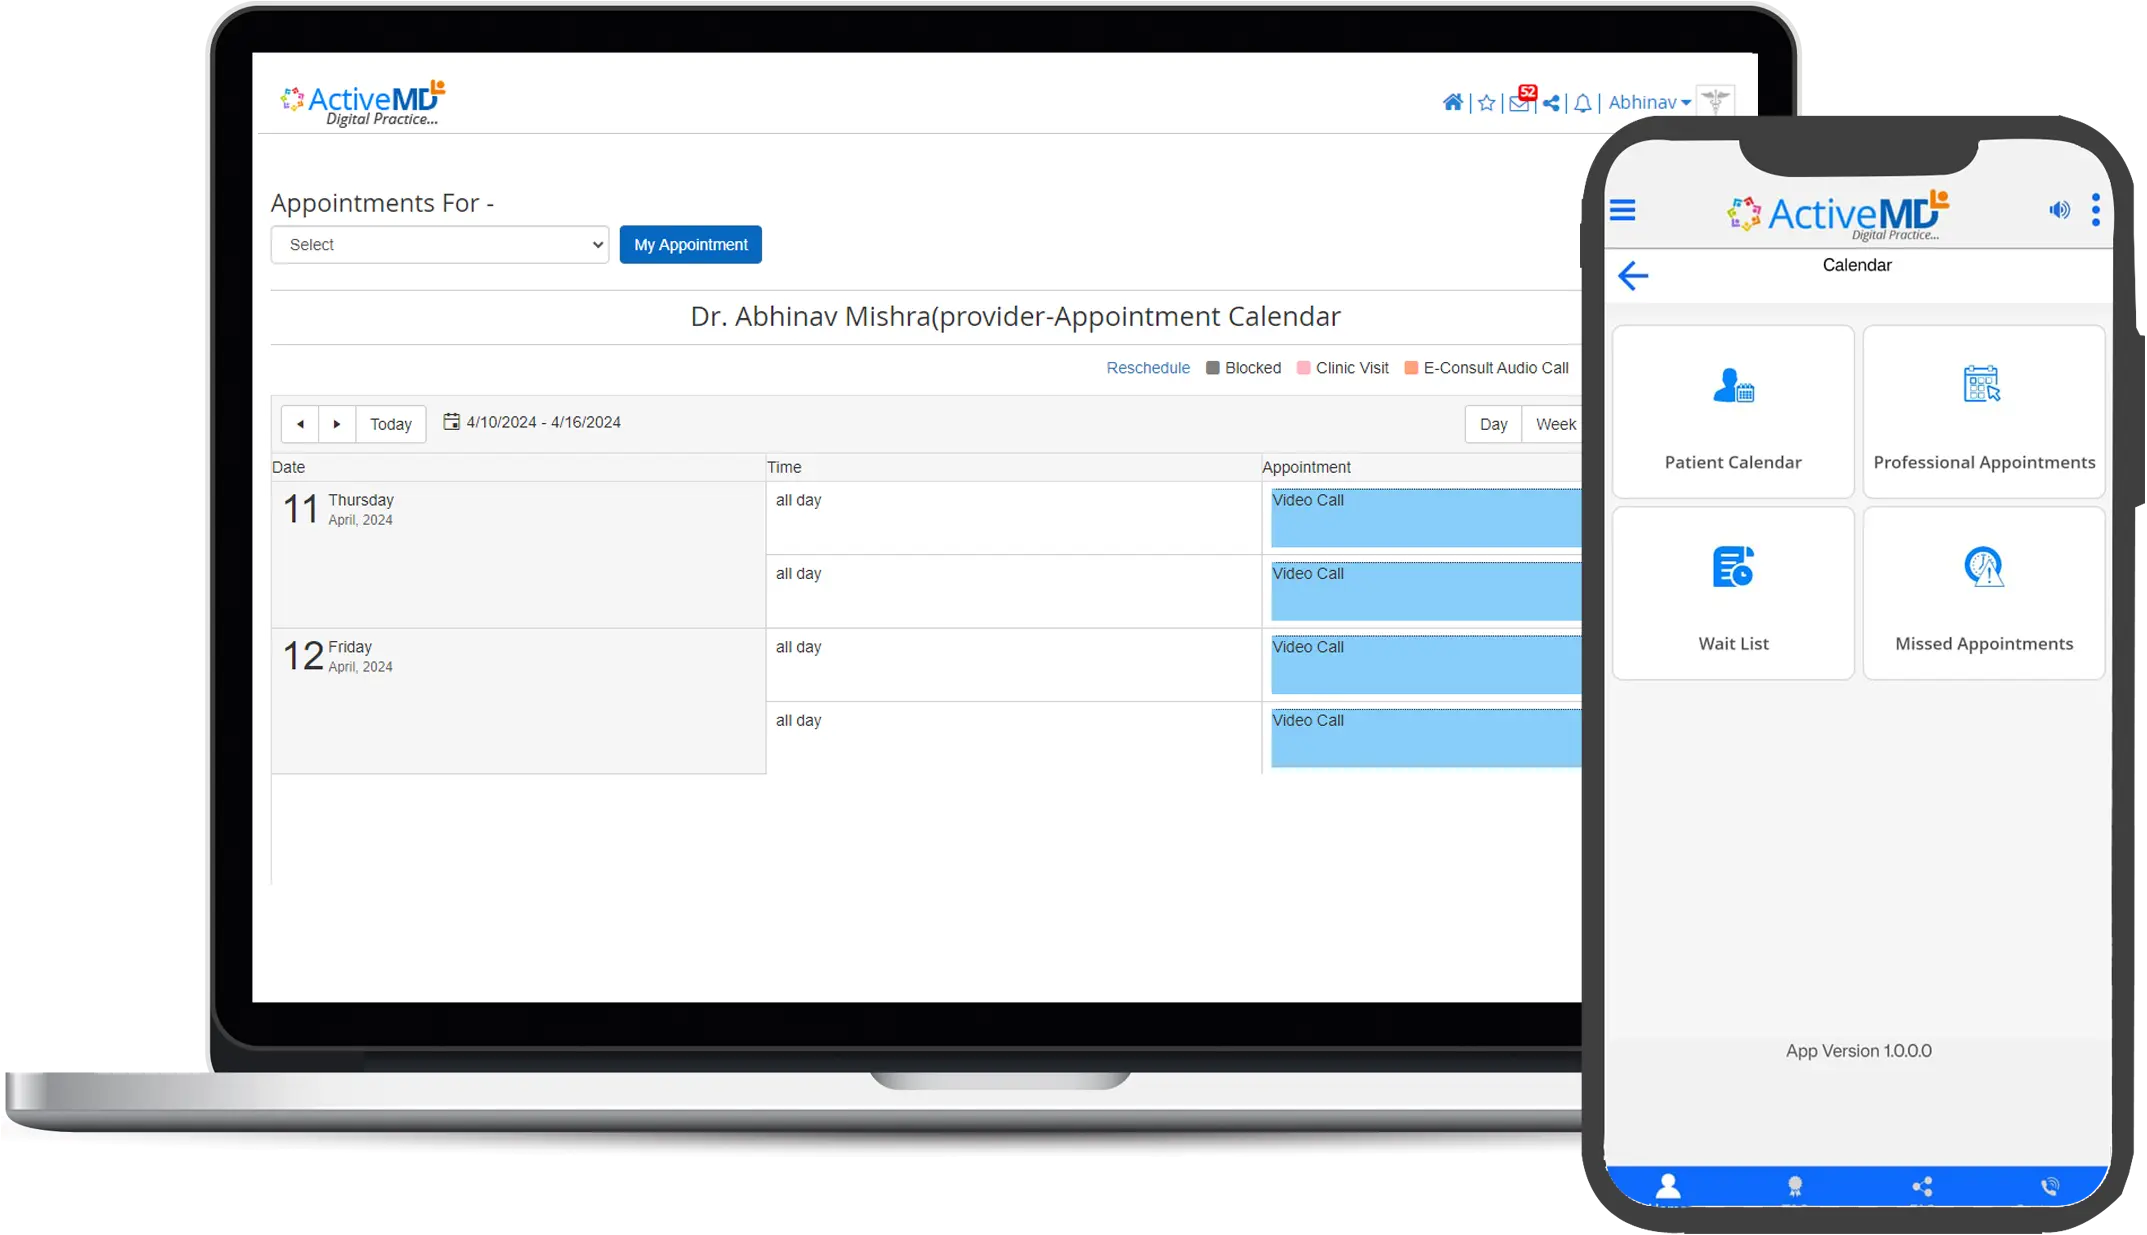Click the Missed Appointments clock alert icon

pyautogui.click(x=1984, y=567)
